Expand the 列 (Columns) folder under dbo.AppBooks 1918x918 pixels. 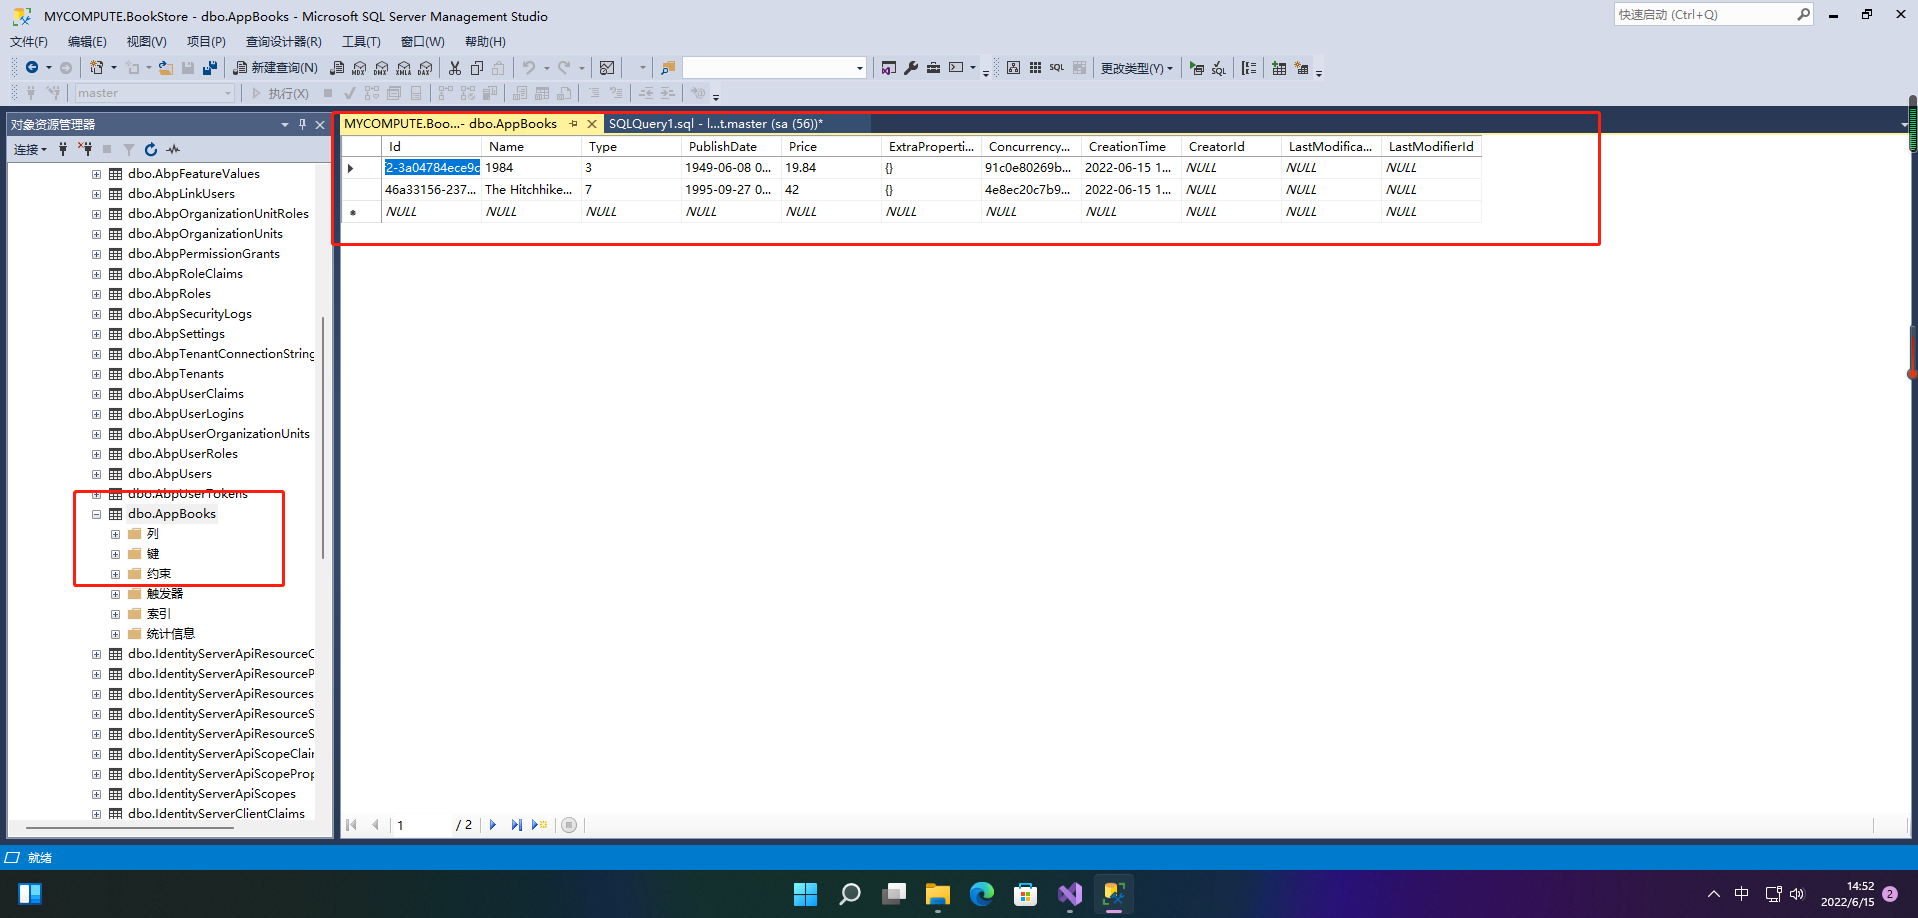pos(116,534)
